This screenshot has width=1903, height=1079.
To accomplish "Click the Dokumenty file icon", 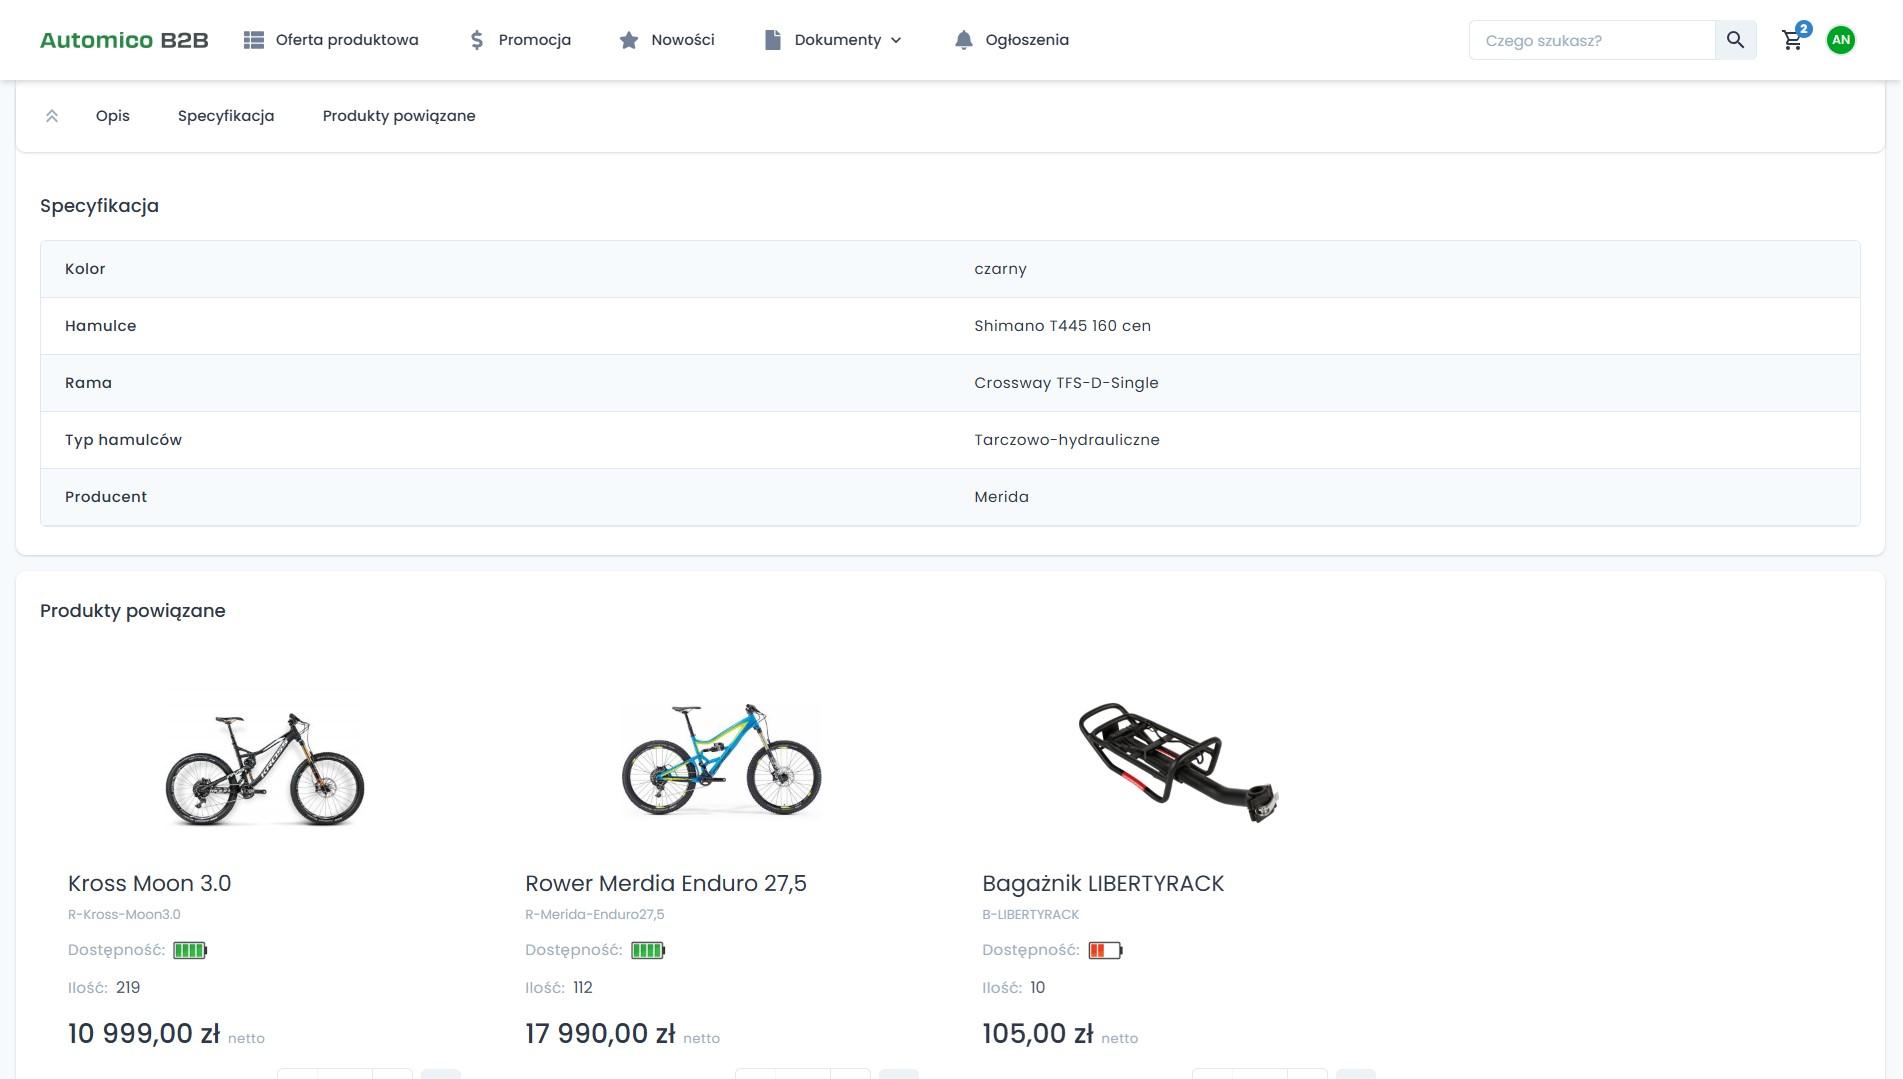I will pyautogui.click(x=772, y=40).
